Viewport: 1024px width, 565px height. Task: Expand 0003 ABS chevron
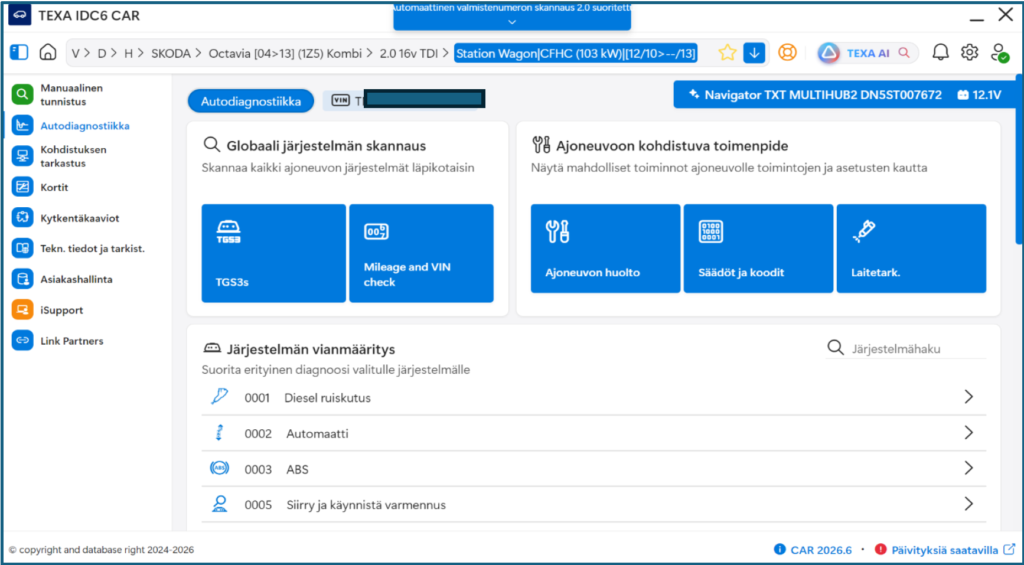tap(968, 468)
